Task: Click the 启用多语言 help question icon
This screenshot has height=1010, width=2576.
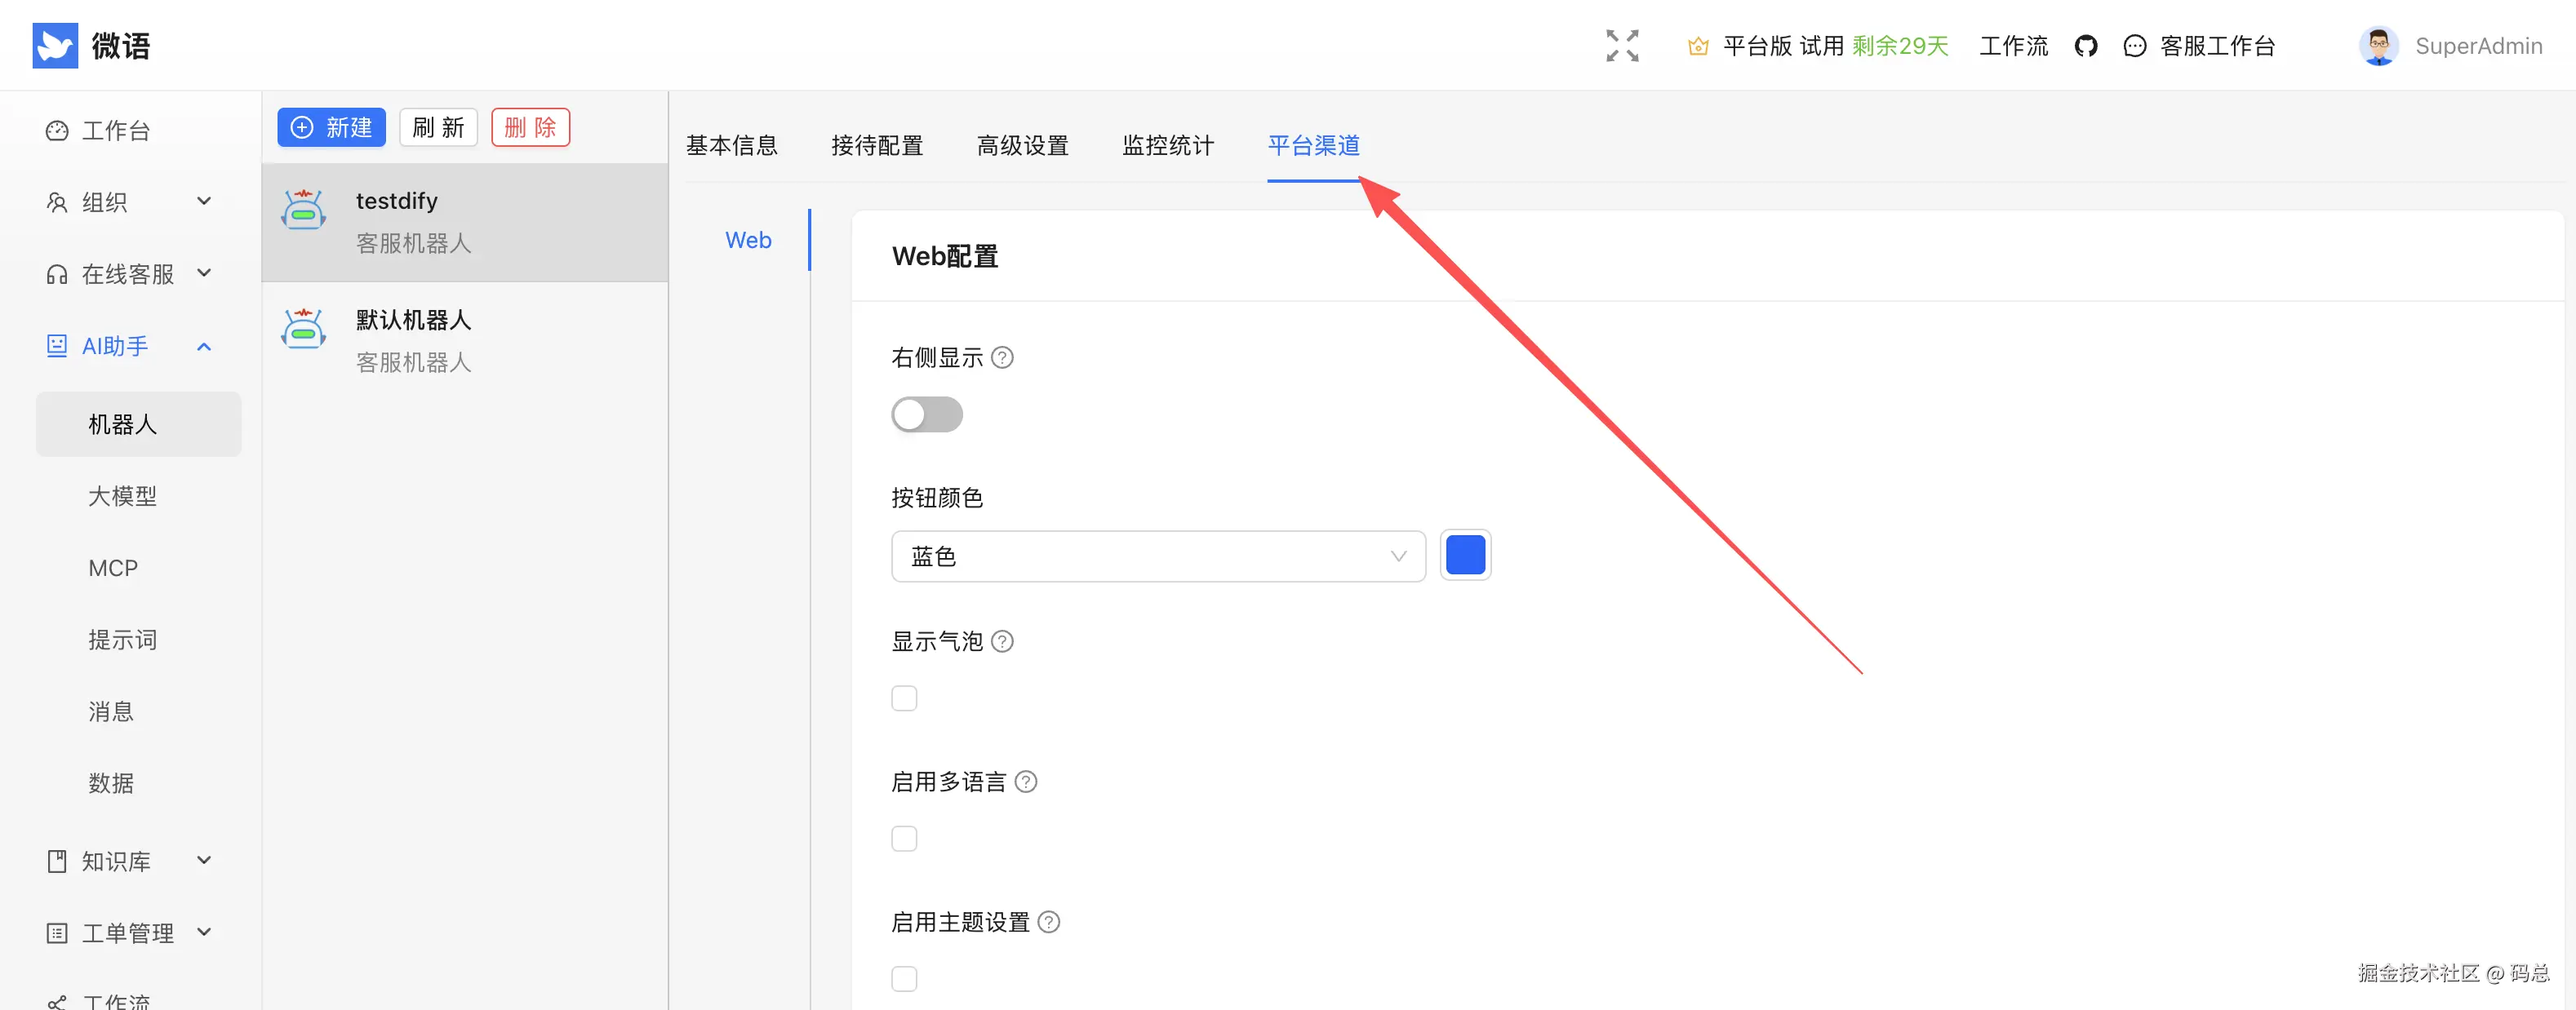Action: tap(1026, 782)
